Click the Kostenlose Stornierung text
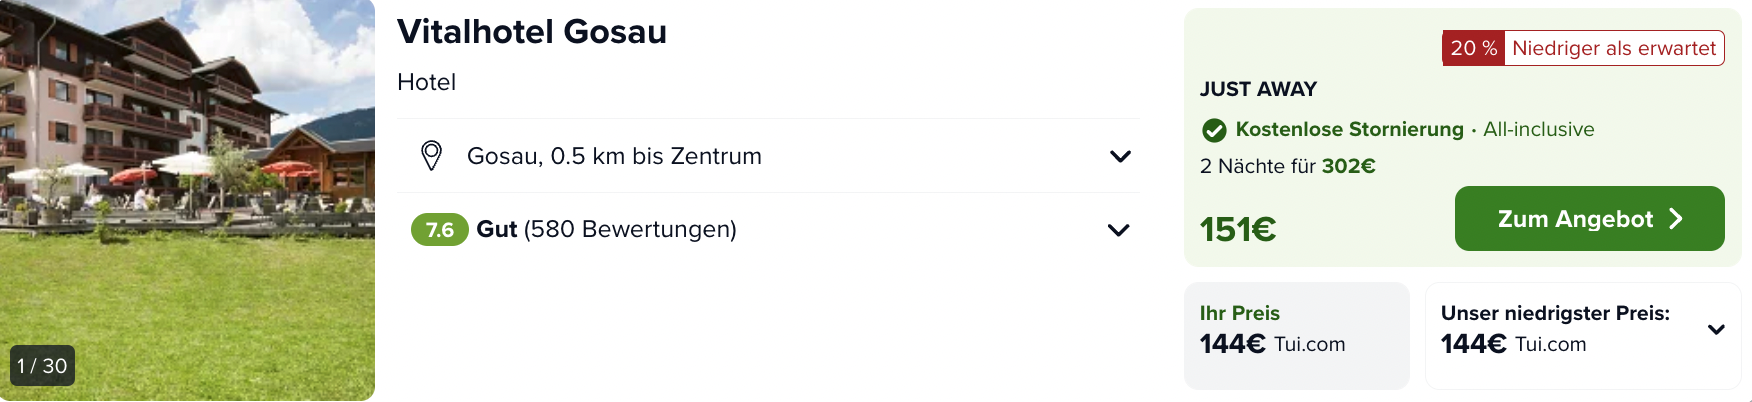 [x=1349, y=130]
